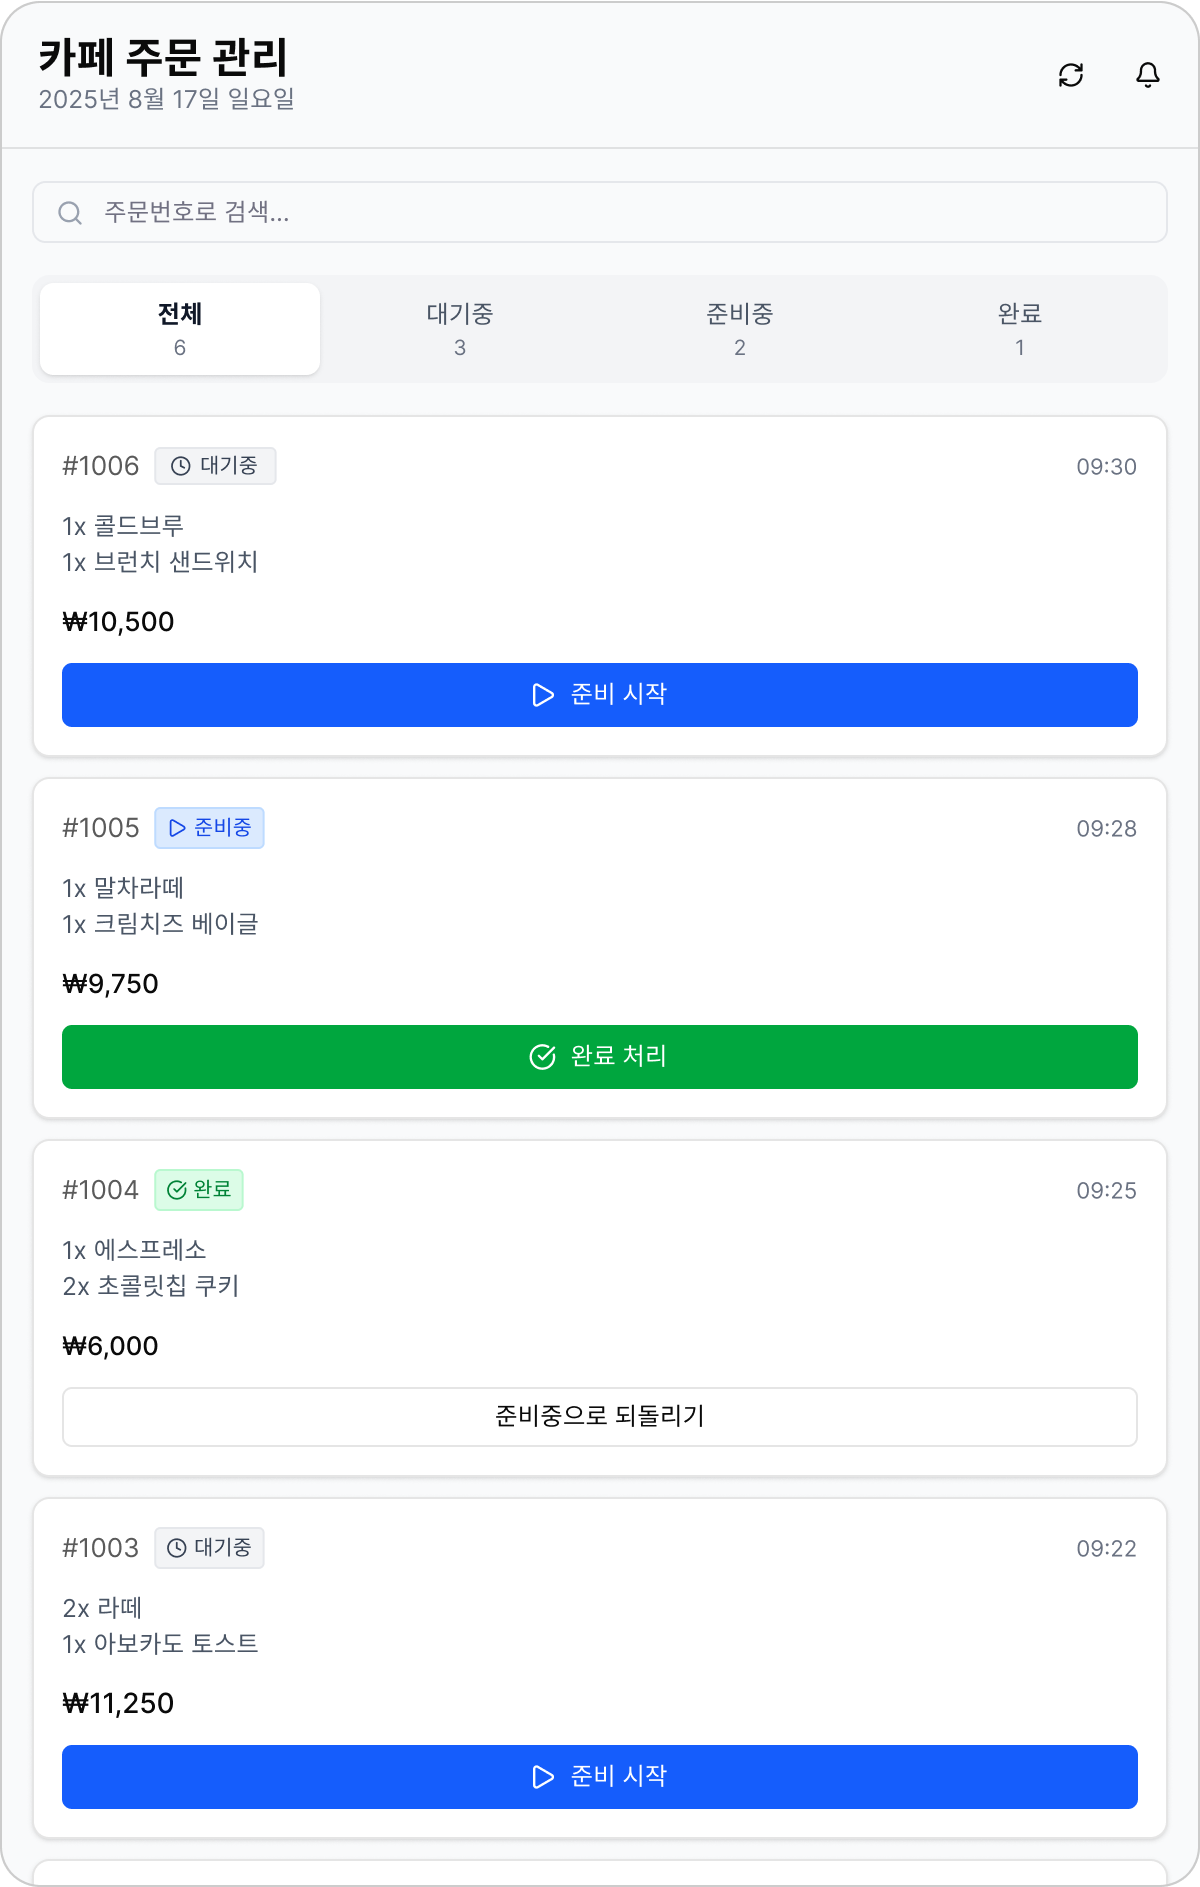Viewport: 1200px width, 1887px height.
Task: Click the check icon on order #1004 badge
Action: click(x=177, y=1190)
